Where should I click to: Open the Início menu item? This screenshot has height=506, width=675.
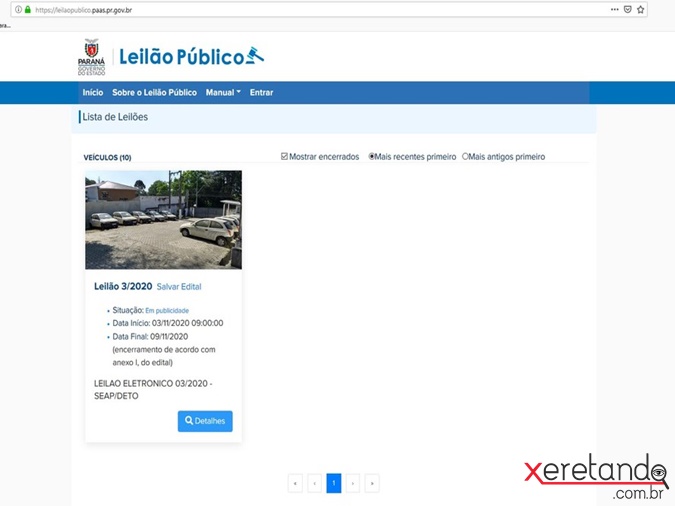click(92, 93)
